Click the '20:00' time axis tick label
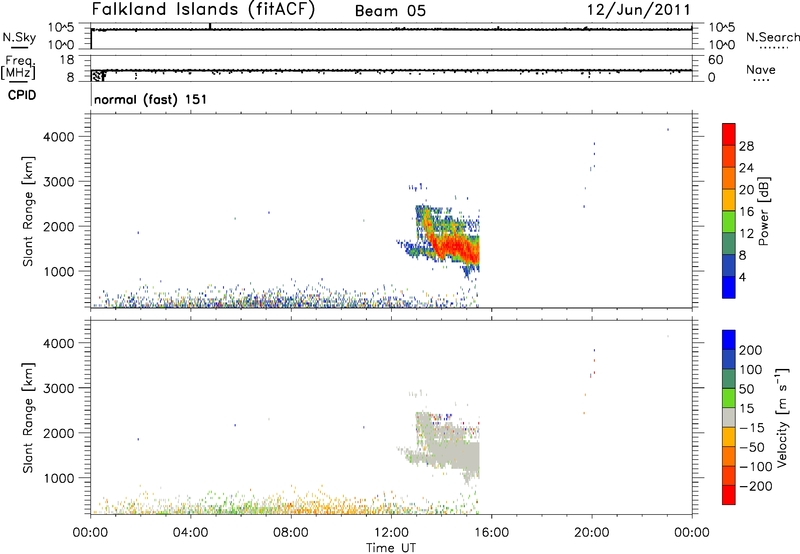The width and height of the screenshot is (800, 554). [x=591, y=533]
